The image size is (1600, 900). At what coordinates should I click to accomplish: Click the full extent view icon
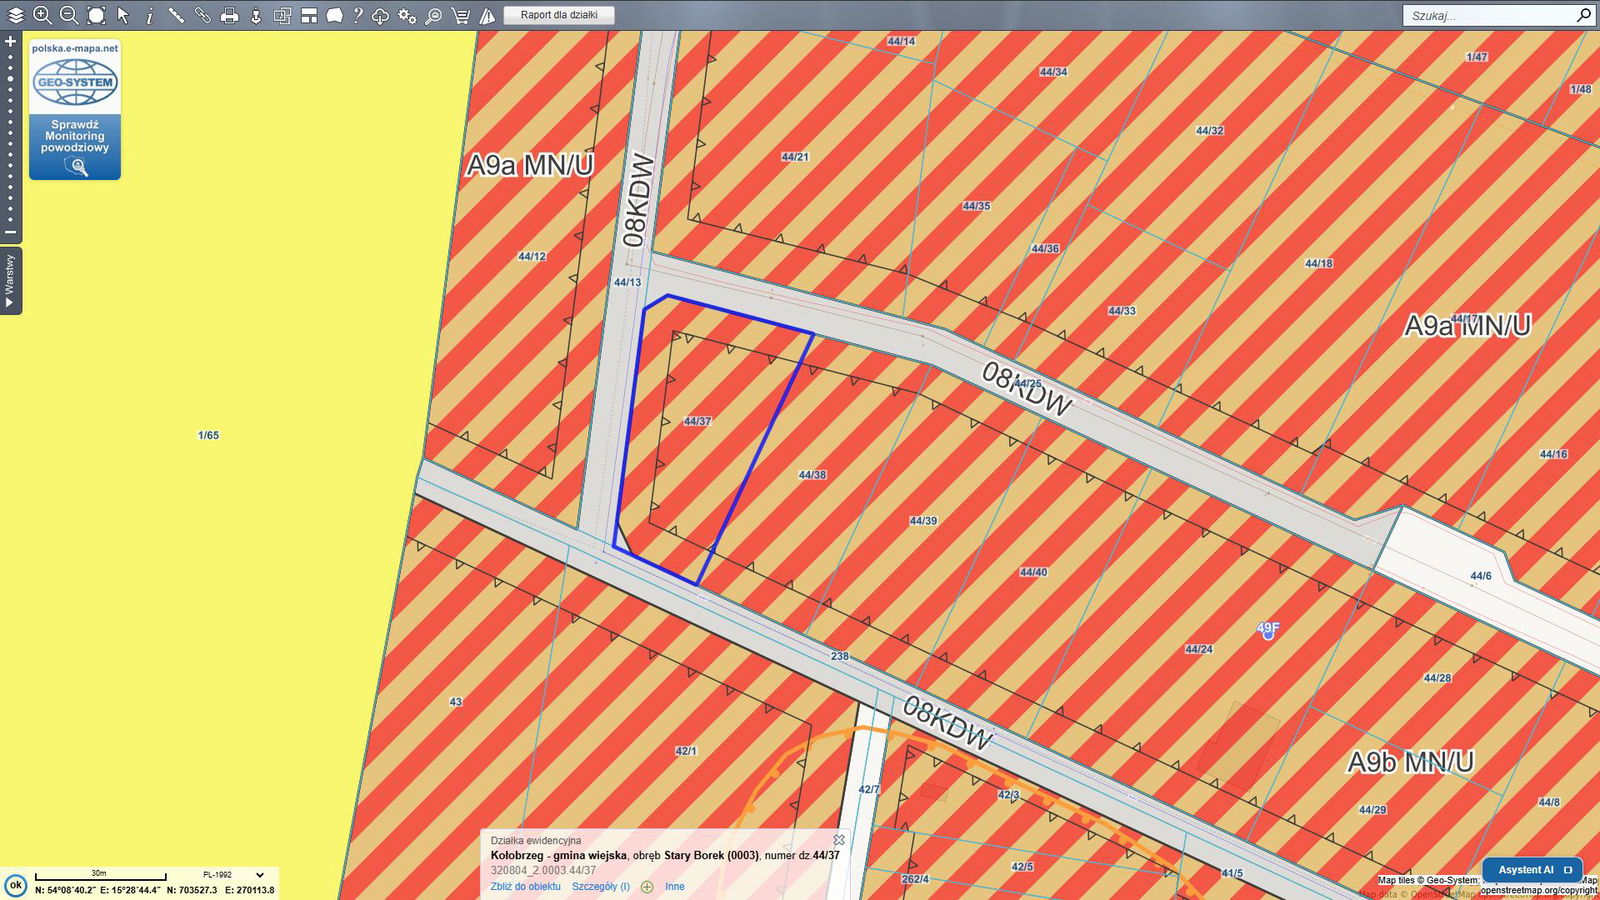coord(96,15)
